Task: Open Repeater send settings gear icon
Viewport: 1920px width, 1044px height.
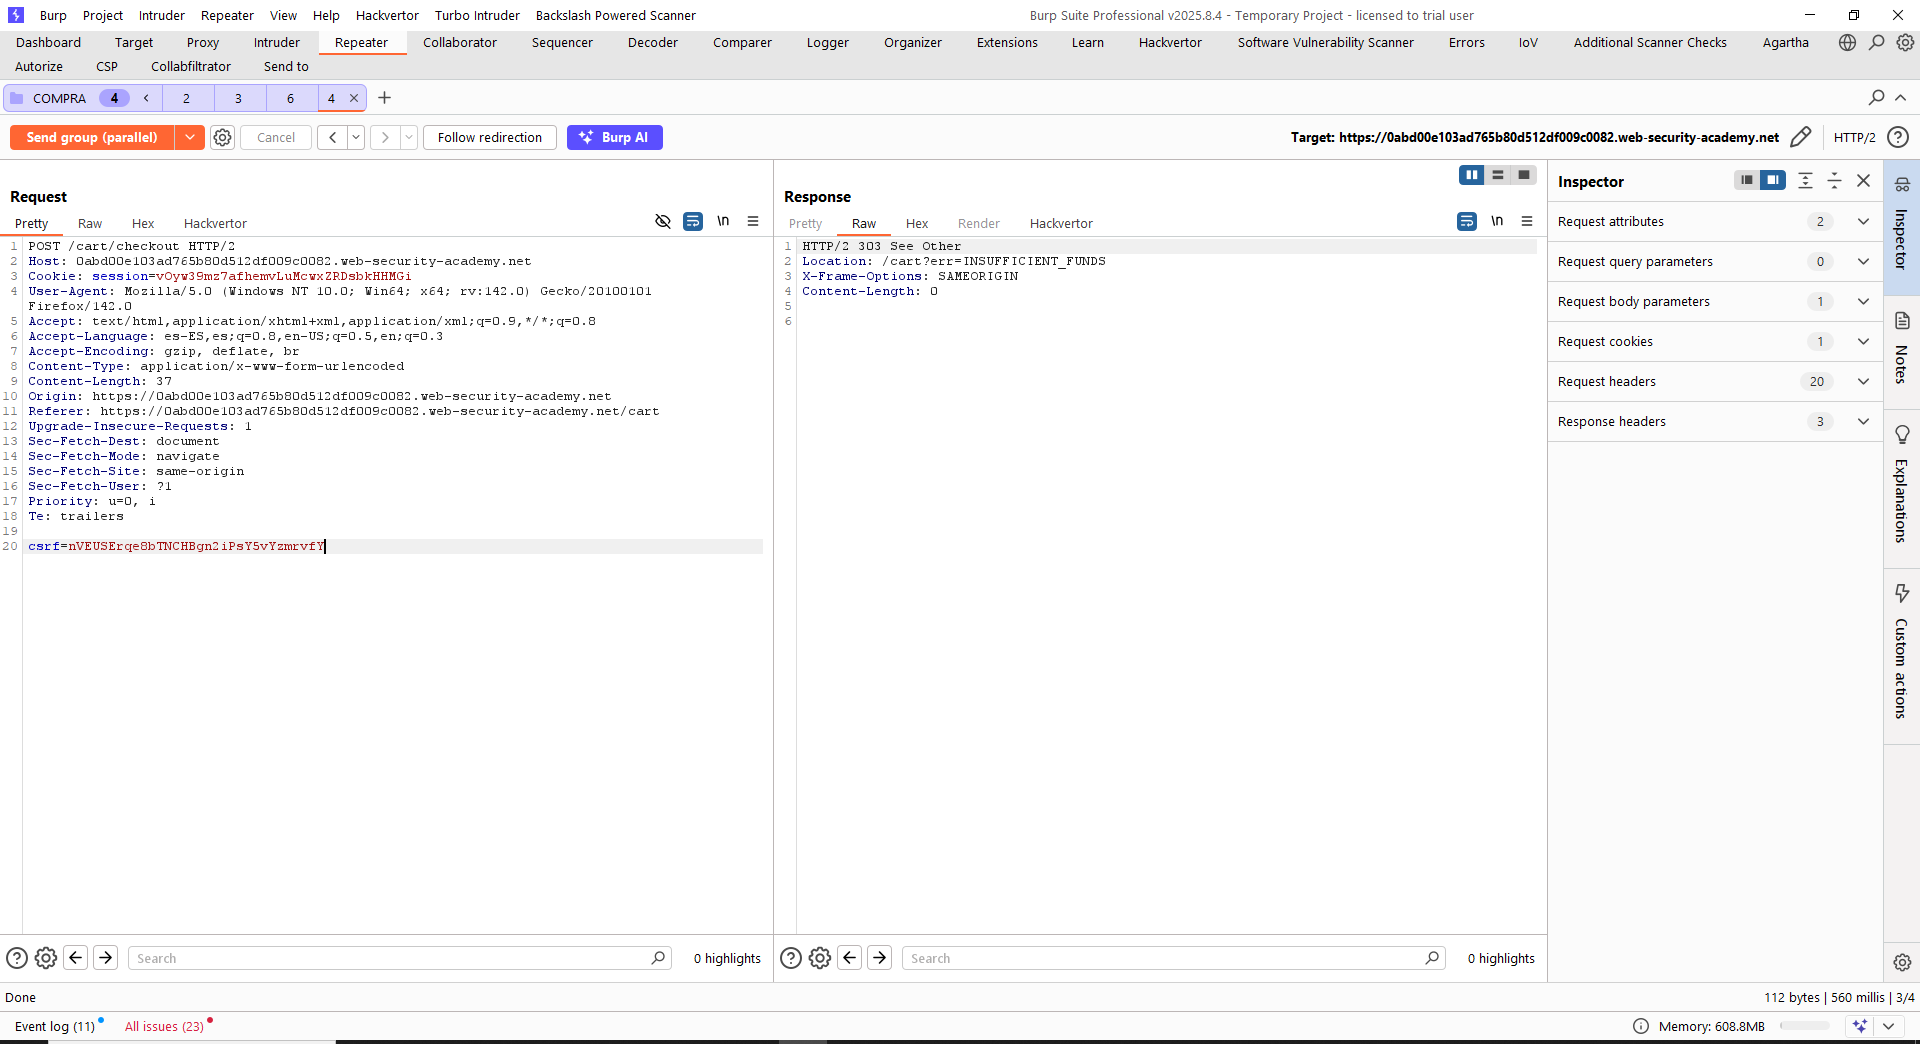Action: [223, 138]
